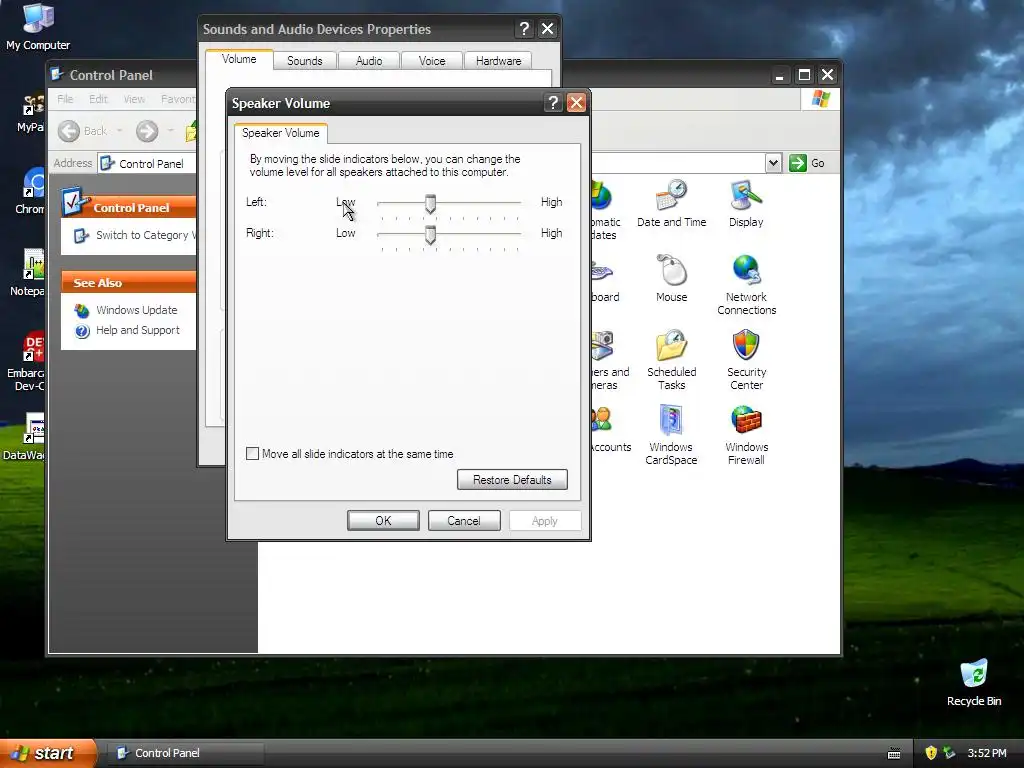Open Windows CardSpace icon
Viewport: 1024px width, 768px height.
tap(671, 436)
